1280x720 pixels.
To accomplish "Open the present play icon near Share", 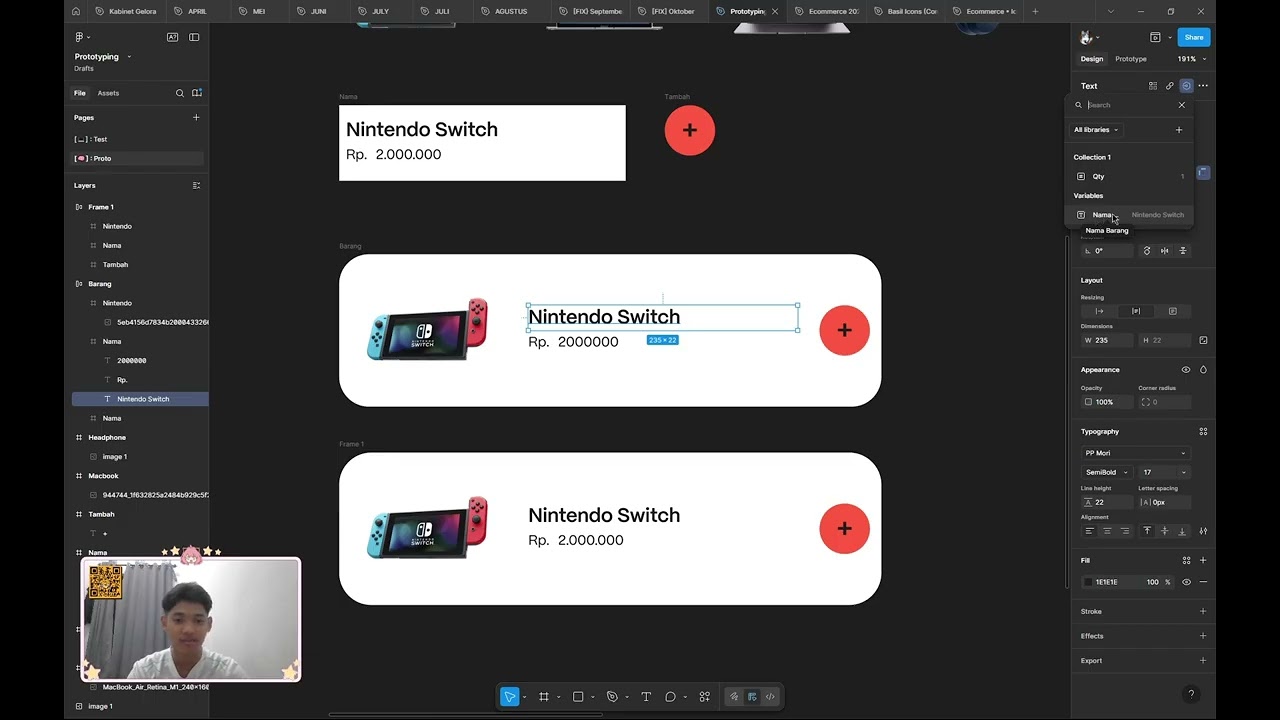I will click(x=1155, y=37).
